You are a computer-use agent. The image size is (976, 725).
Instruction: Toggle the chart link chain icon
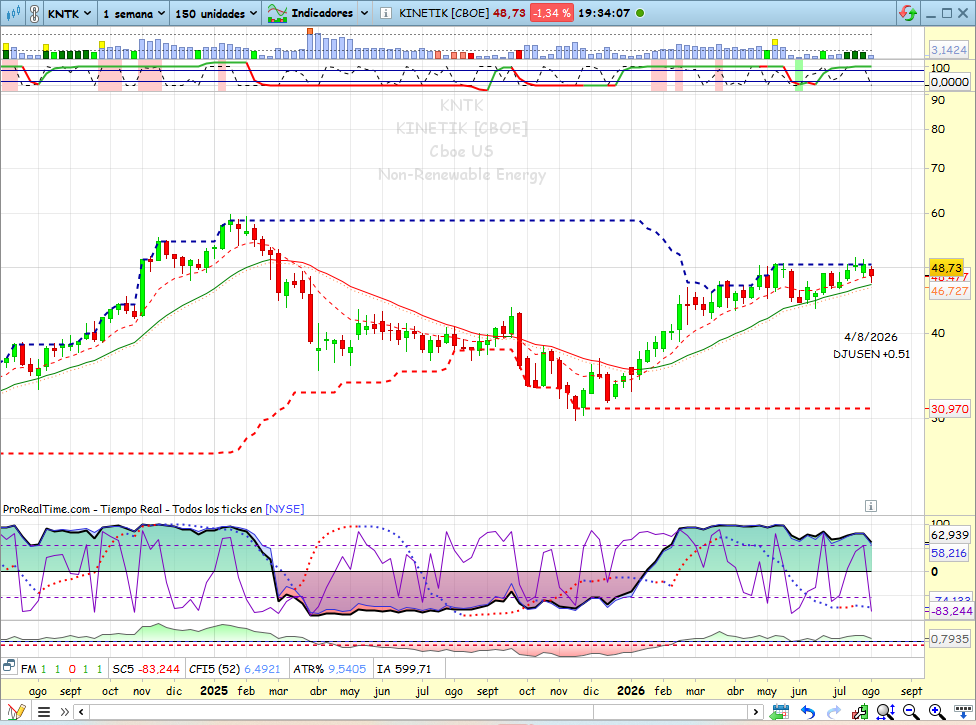[x=34, y=13]
